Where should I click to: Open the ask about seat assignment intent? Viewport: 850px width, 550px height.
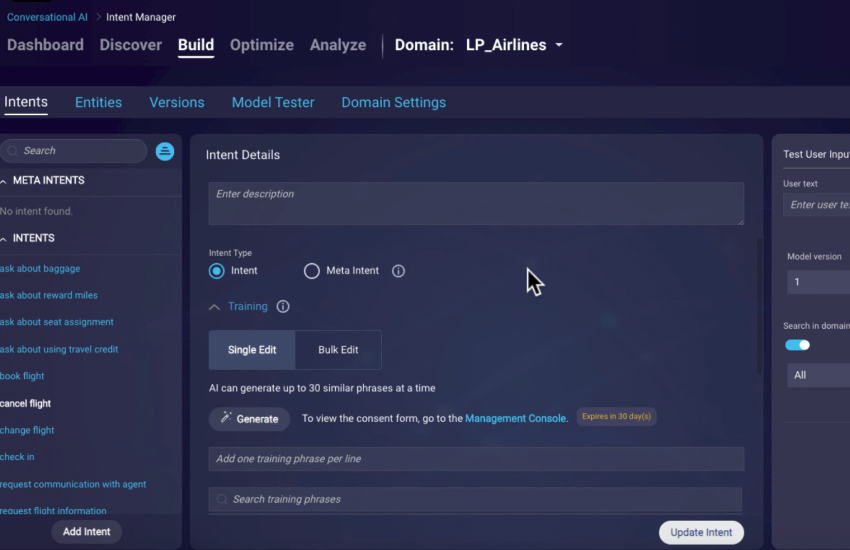57,322
